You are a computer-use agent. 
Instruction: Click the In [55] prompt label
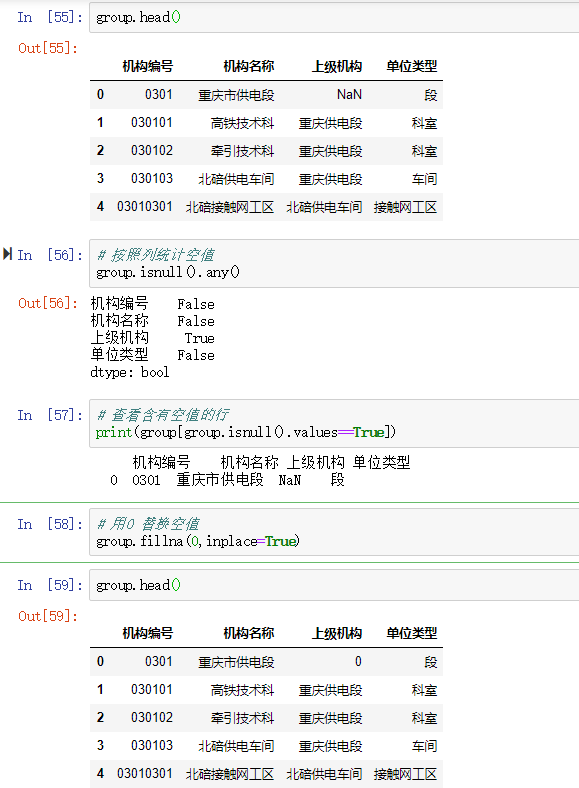coord(50,18)
